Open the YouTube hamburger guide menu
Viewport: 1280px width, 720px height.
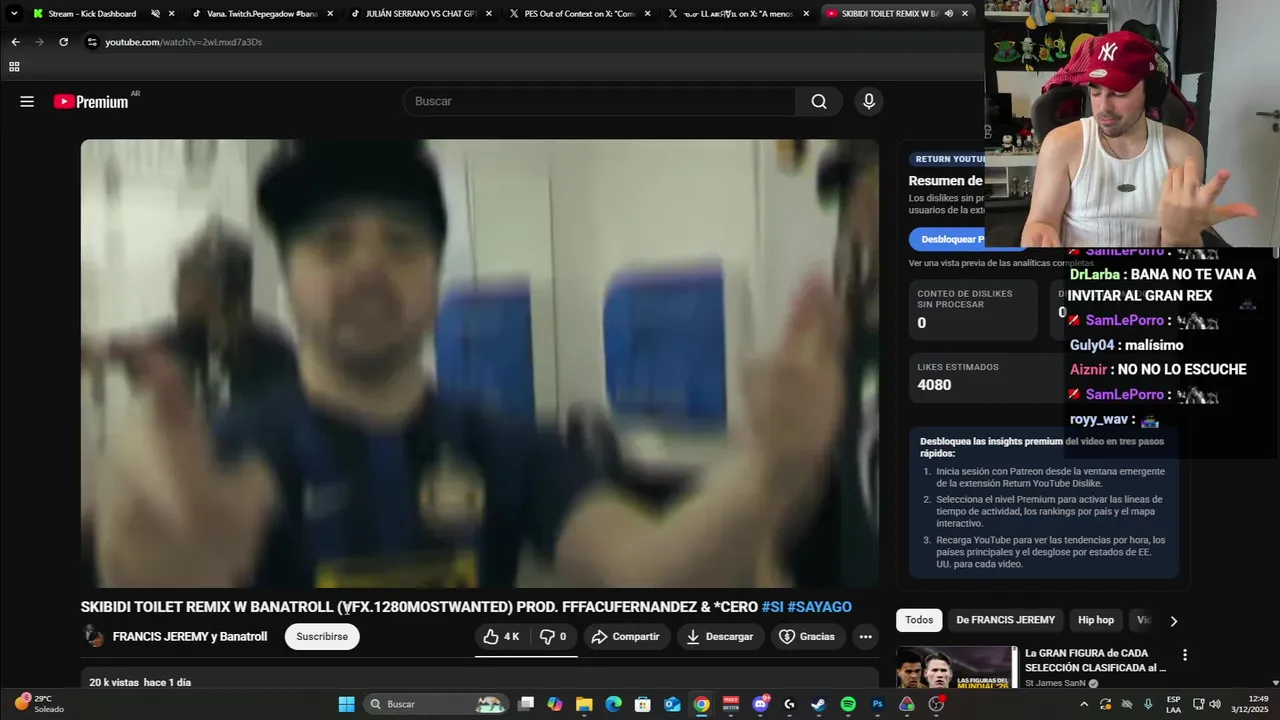click(27, 101)
